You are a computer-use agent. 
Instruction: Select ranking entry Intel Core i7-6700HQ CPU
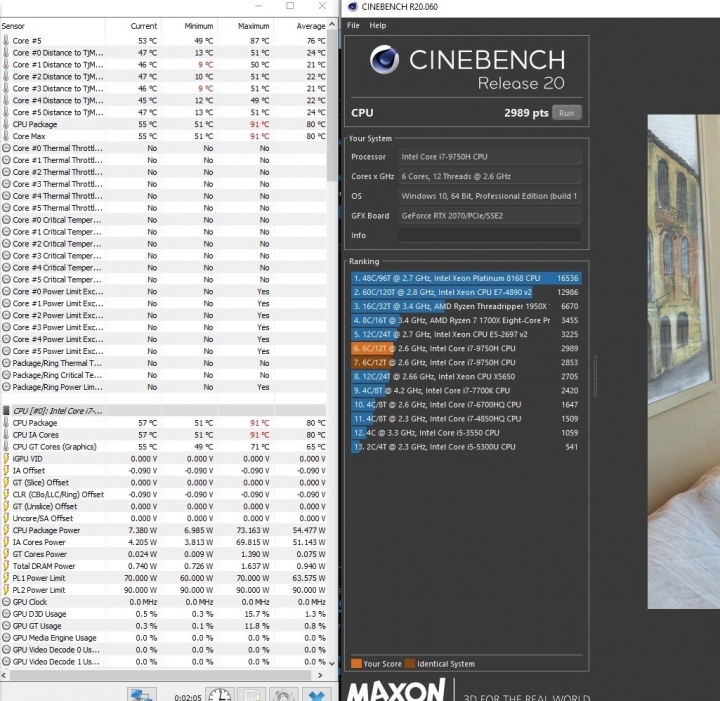[x=466, y=405]
